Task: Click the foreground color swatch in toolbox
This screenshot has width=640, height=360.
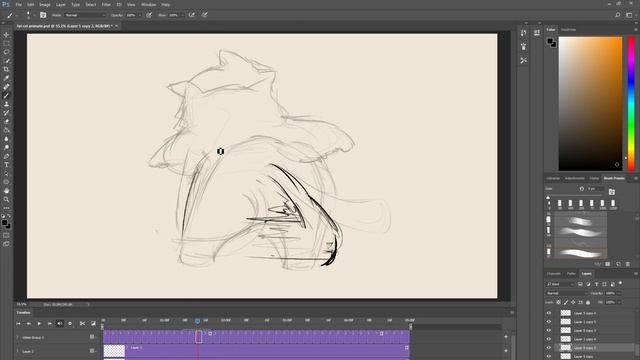Action: click(4, 223)
